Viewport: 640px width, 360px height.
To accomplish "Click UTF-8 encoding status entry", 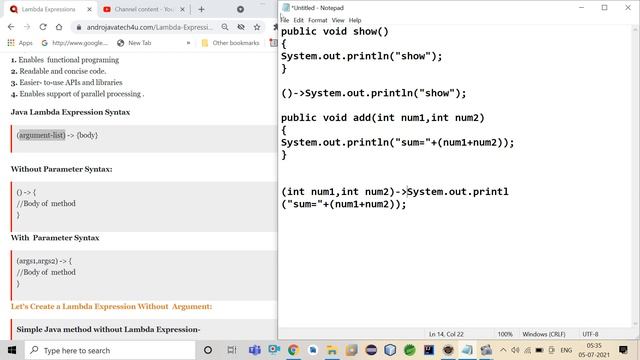I will point(590,334).
